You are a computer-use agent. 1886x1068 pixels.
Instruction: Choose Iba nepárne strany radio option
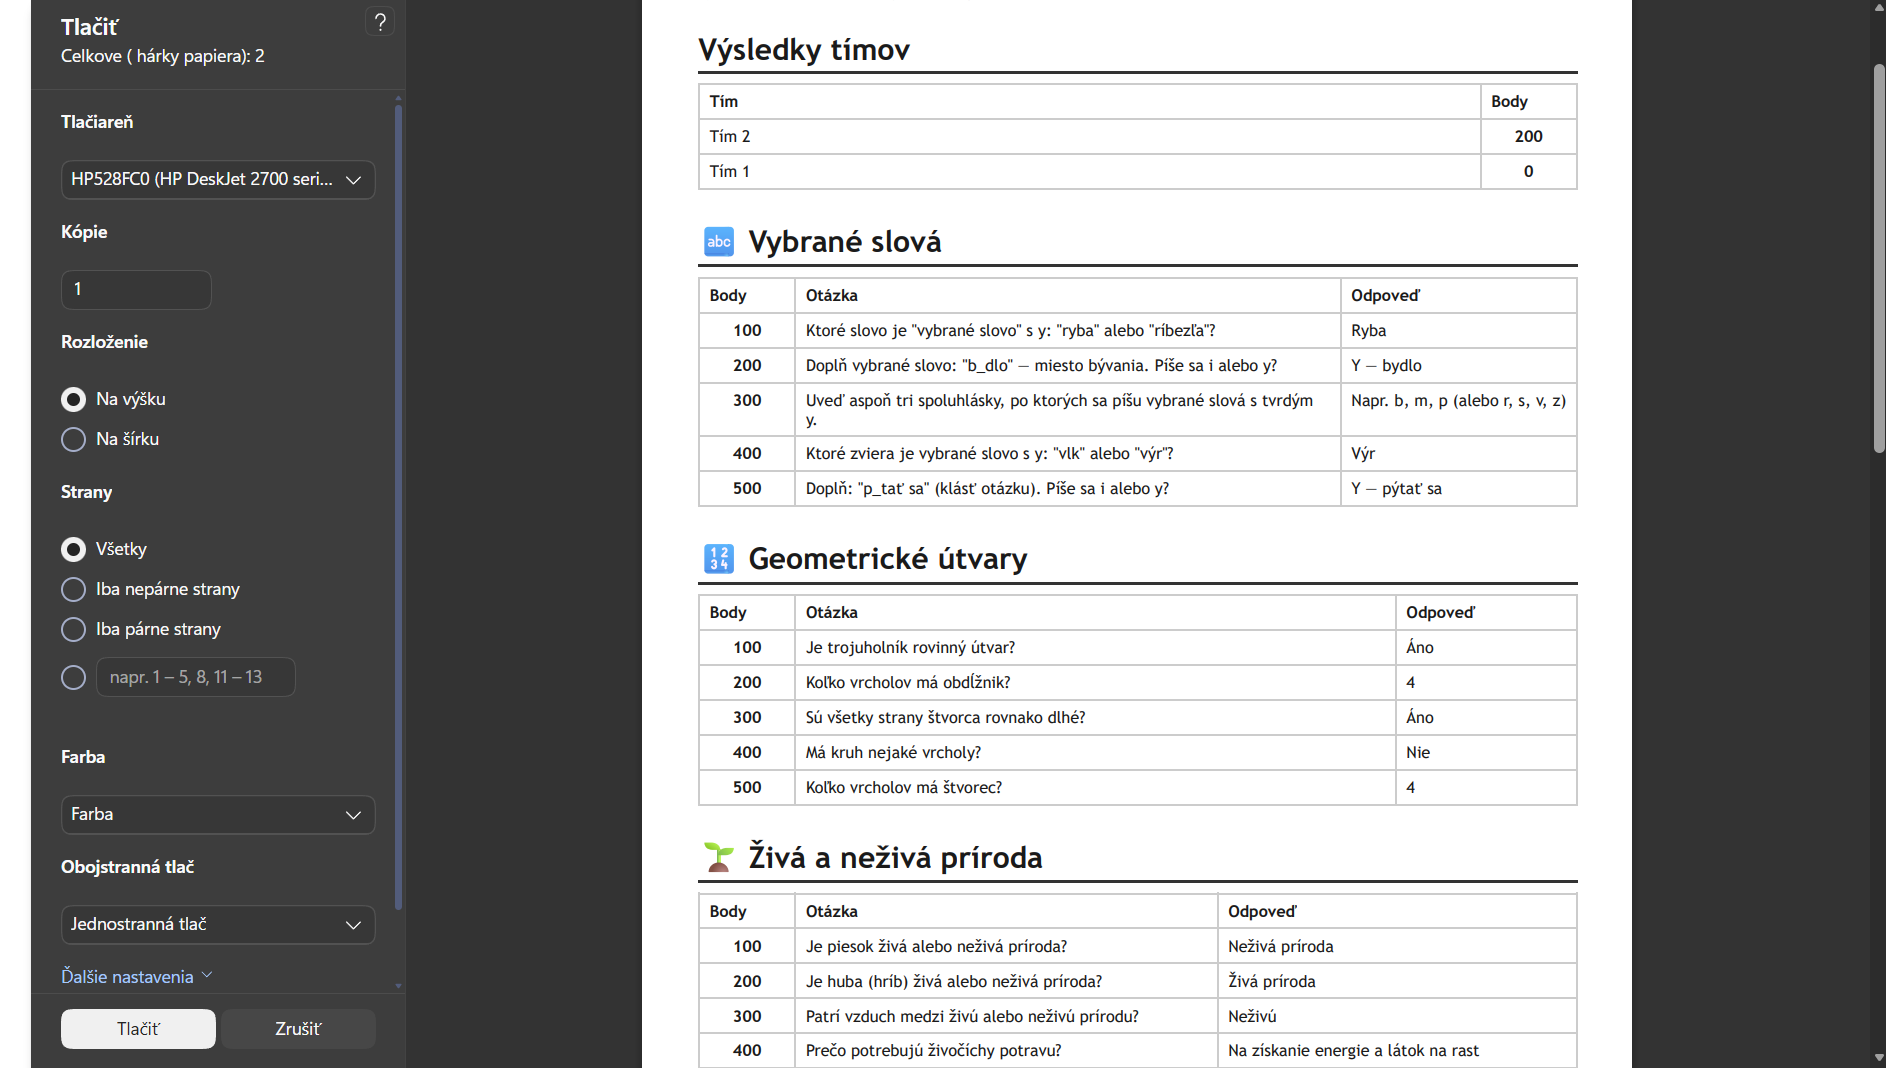pyautogui.click(x=73, y=589)
